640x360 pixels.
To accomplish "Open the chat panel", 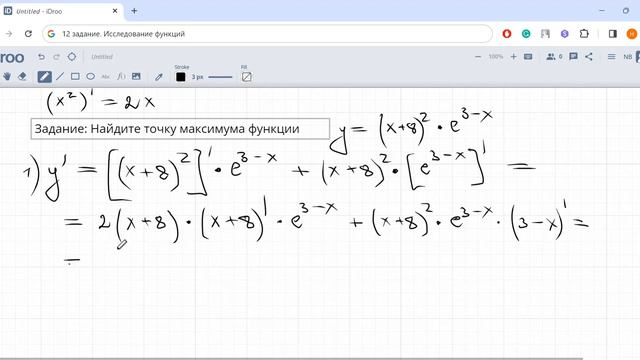I will pyautogui.click(x=573, y=57).
